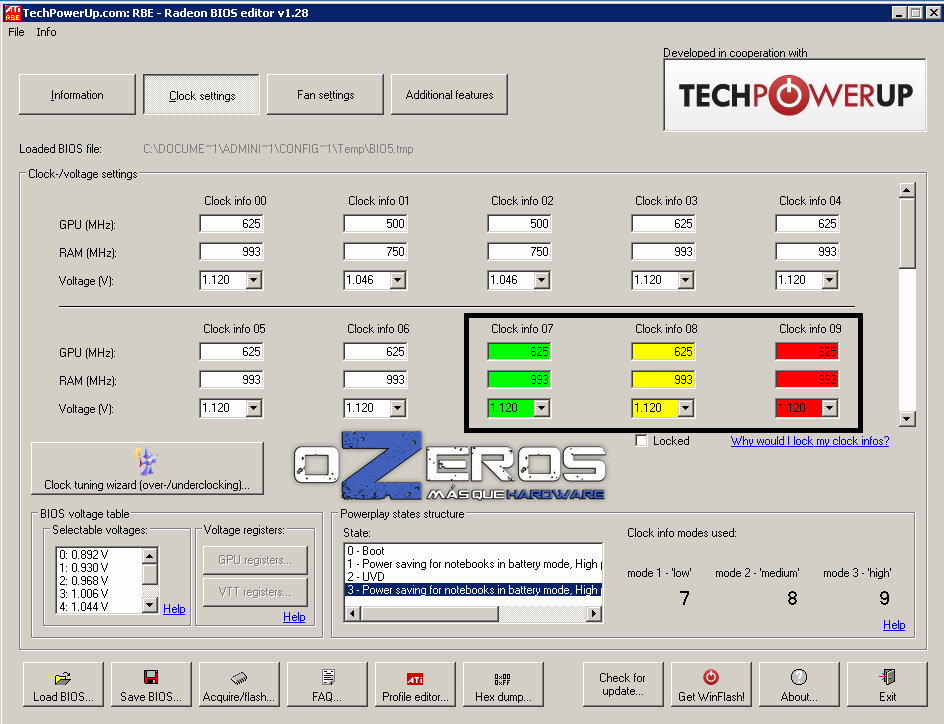Expand Clock info 01 voltage dropdown

398,280
